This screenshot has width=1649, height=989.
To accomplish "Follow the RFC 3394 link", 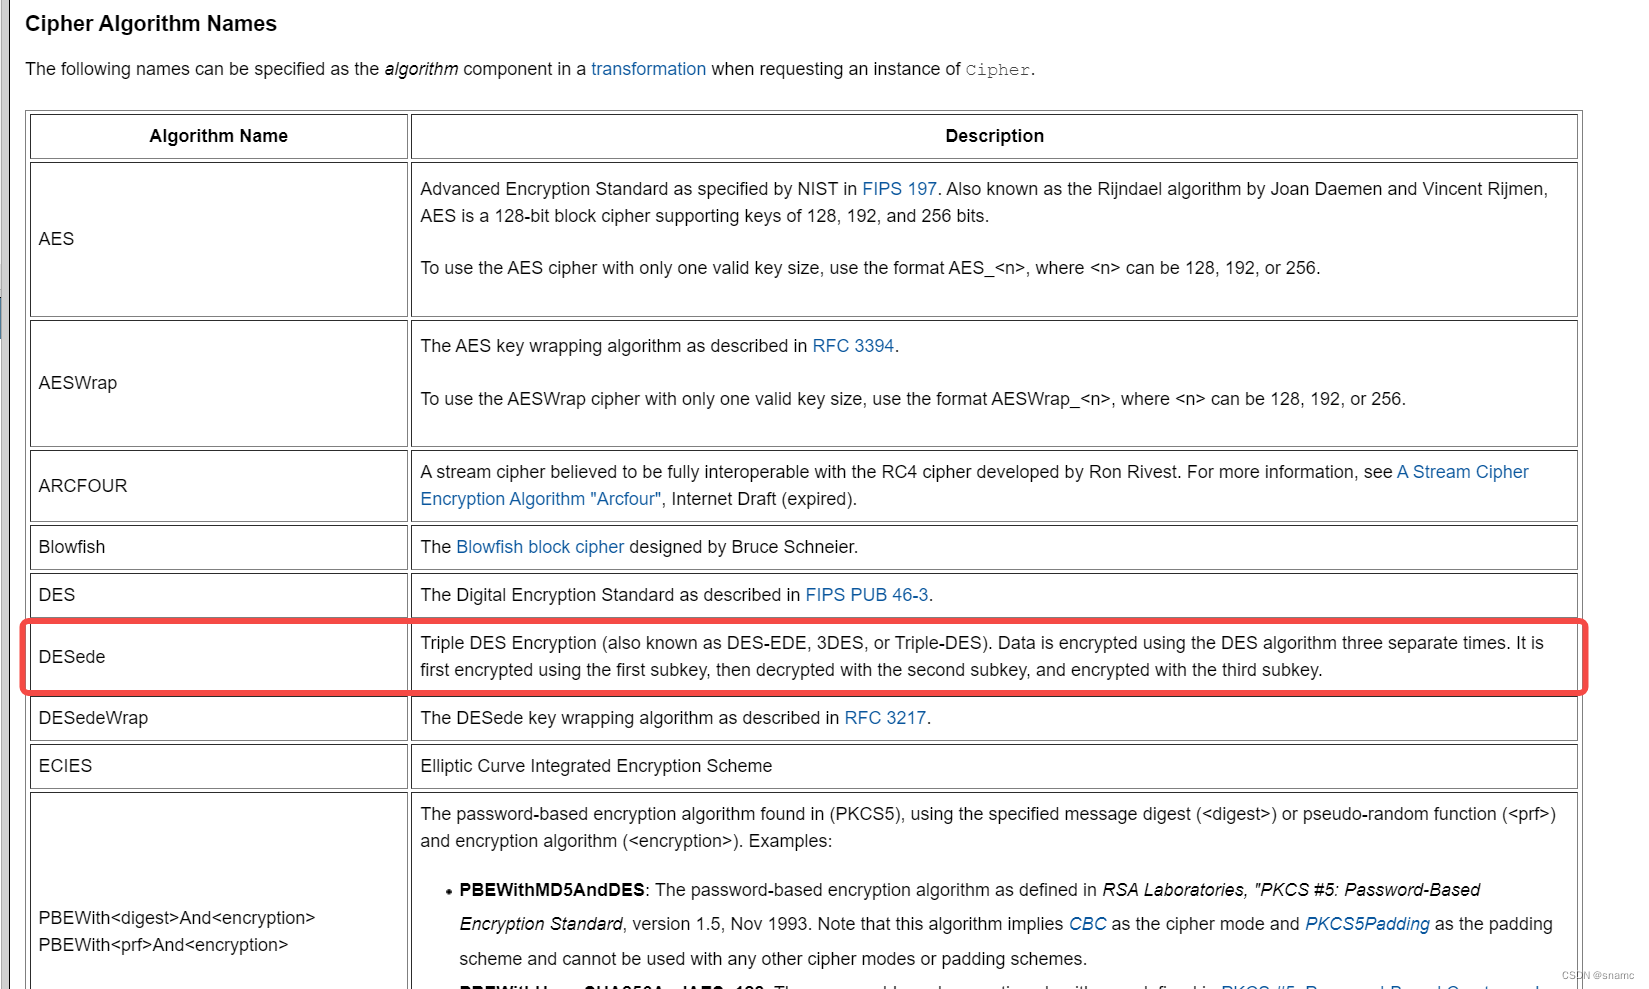I will point(852,345).
